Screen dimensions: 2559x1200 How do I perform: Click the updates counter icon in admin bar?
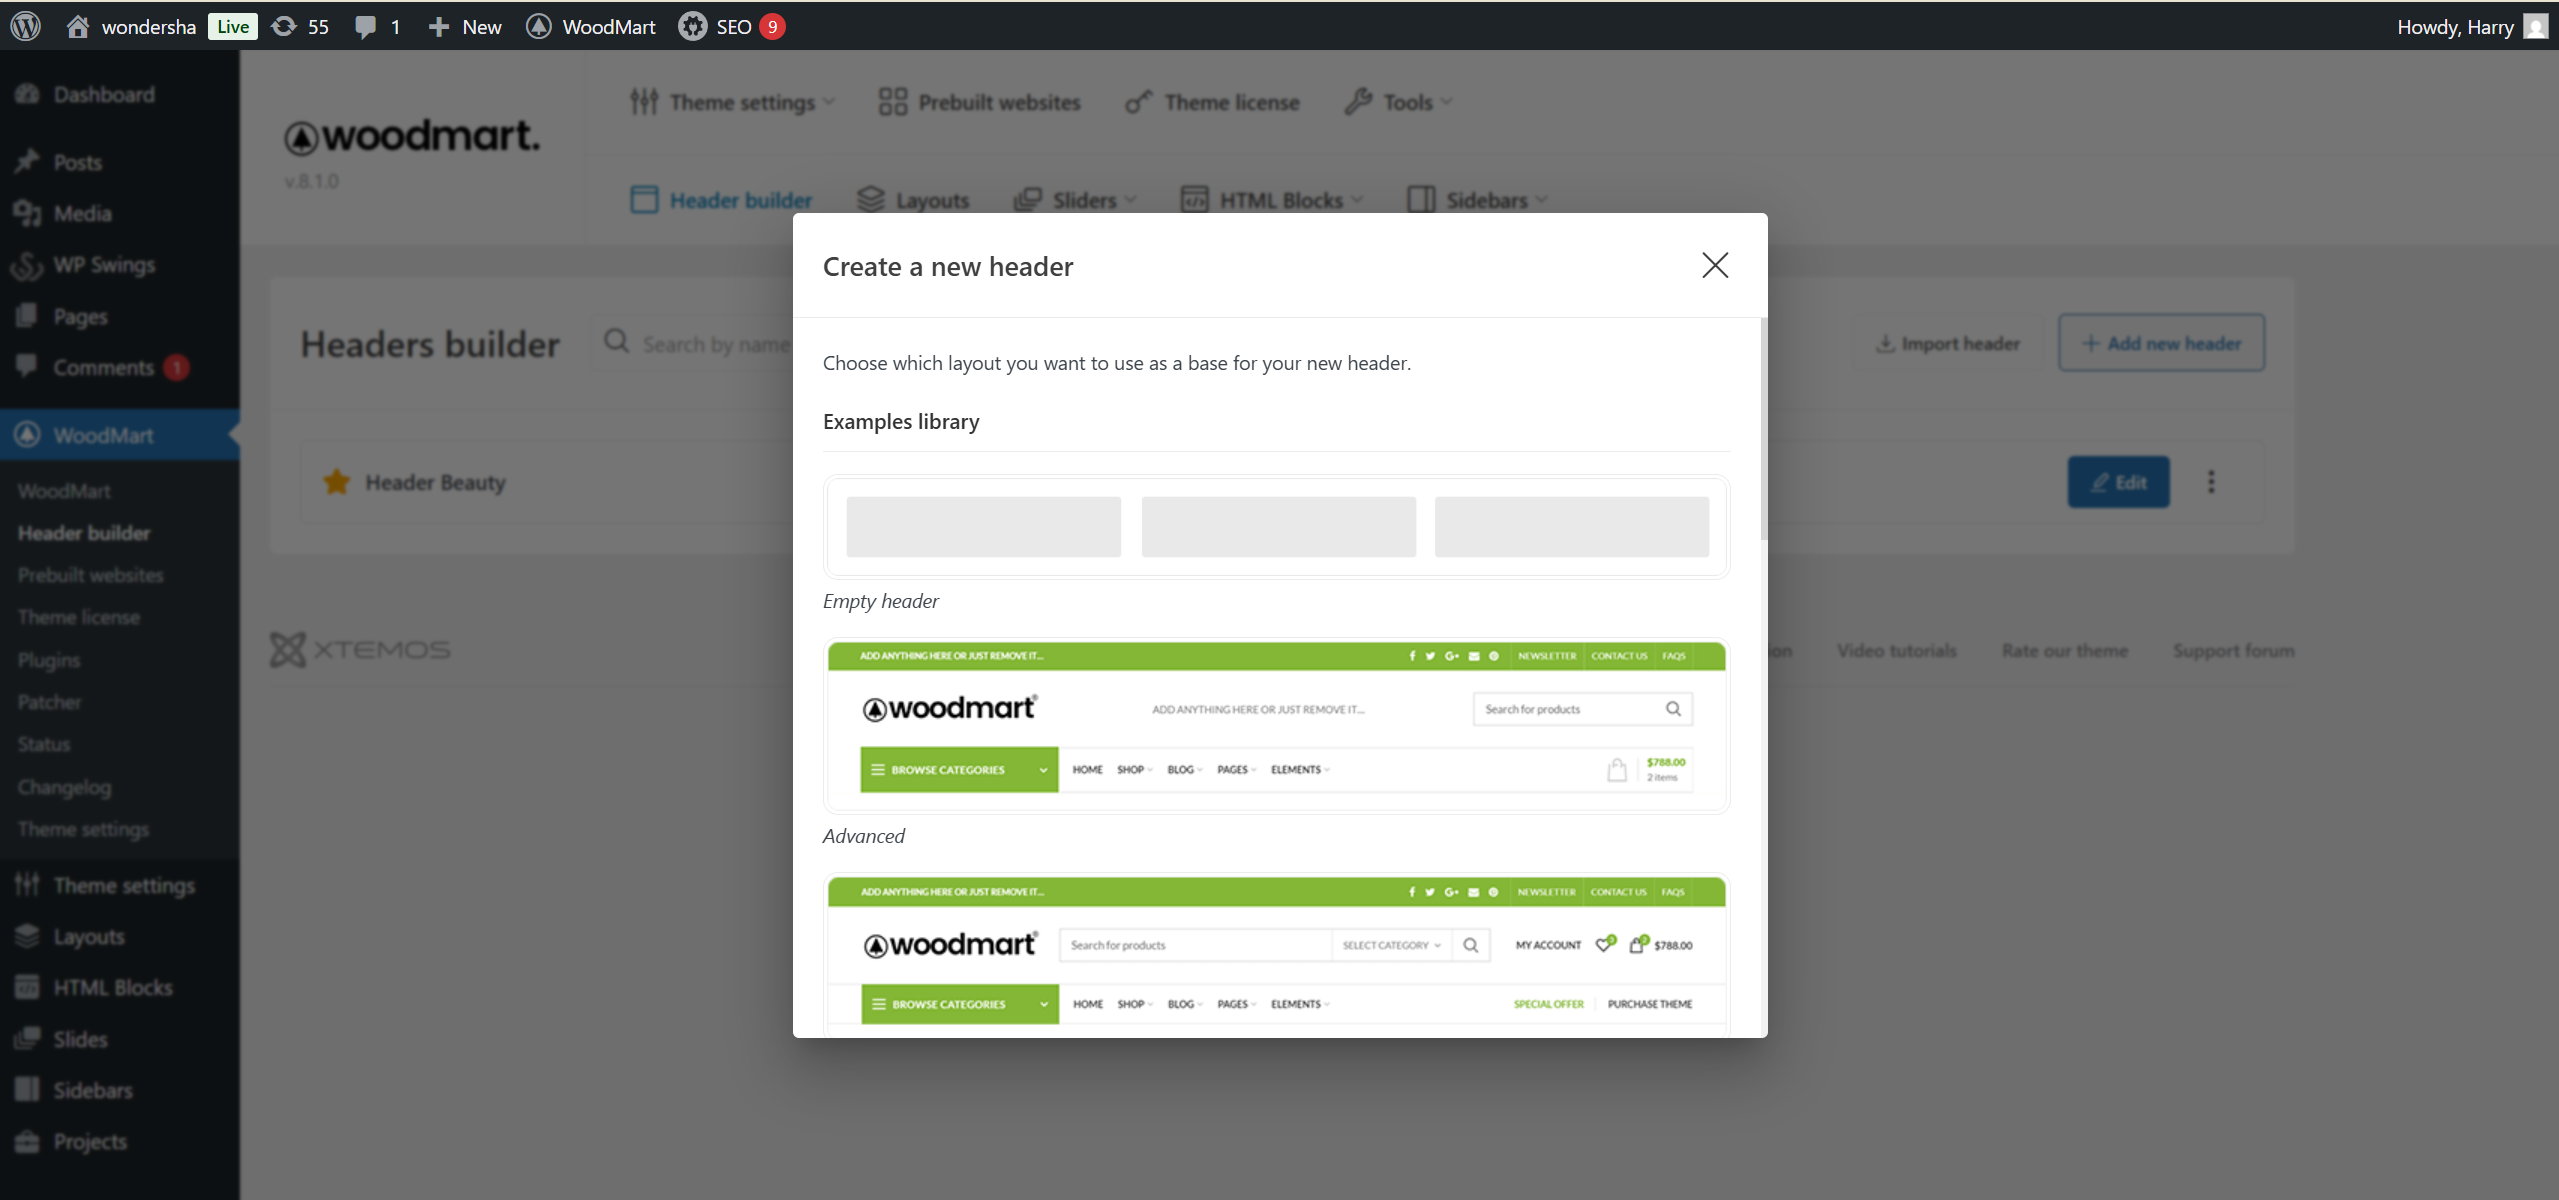284,26
